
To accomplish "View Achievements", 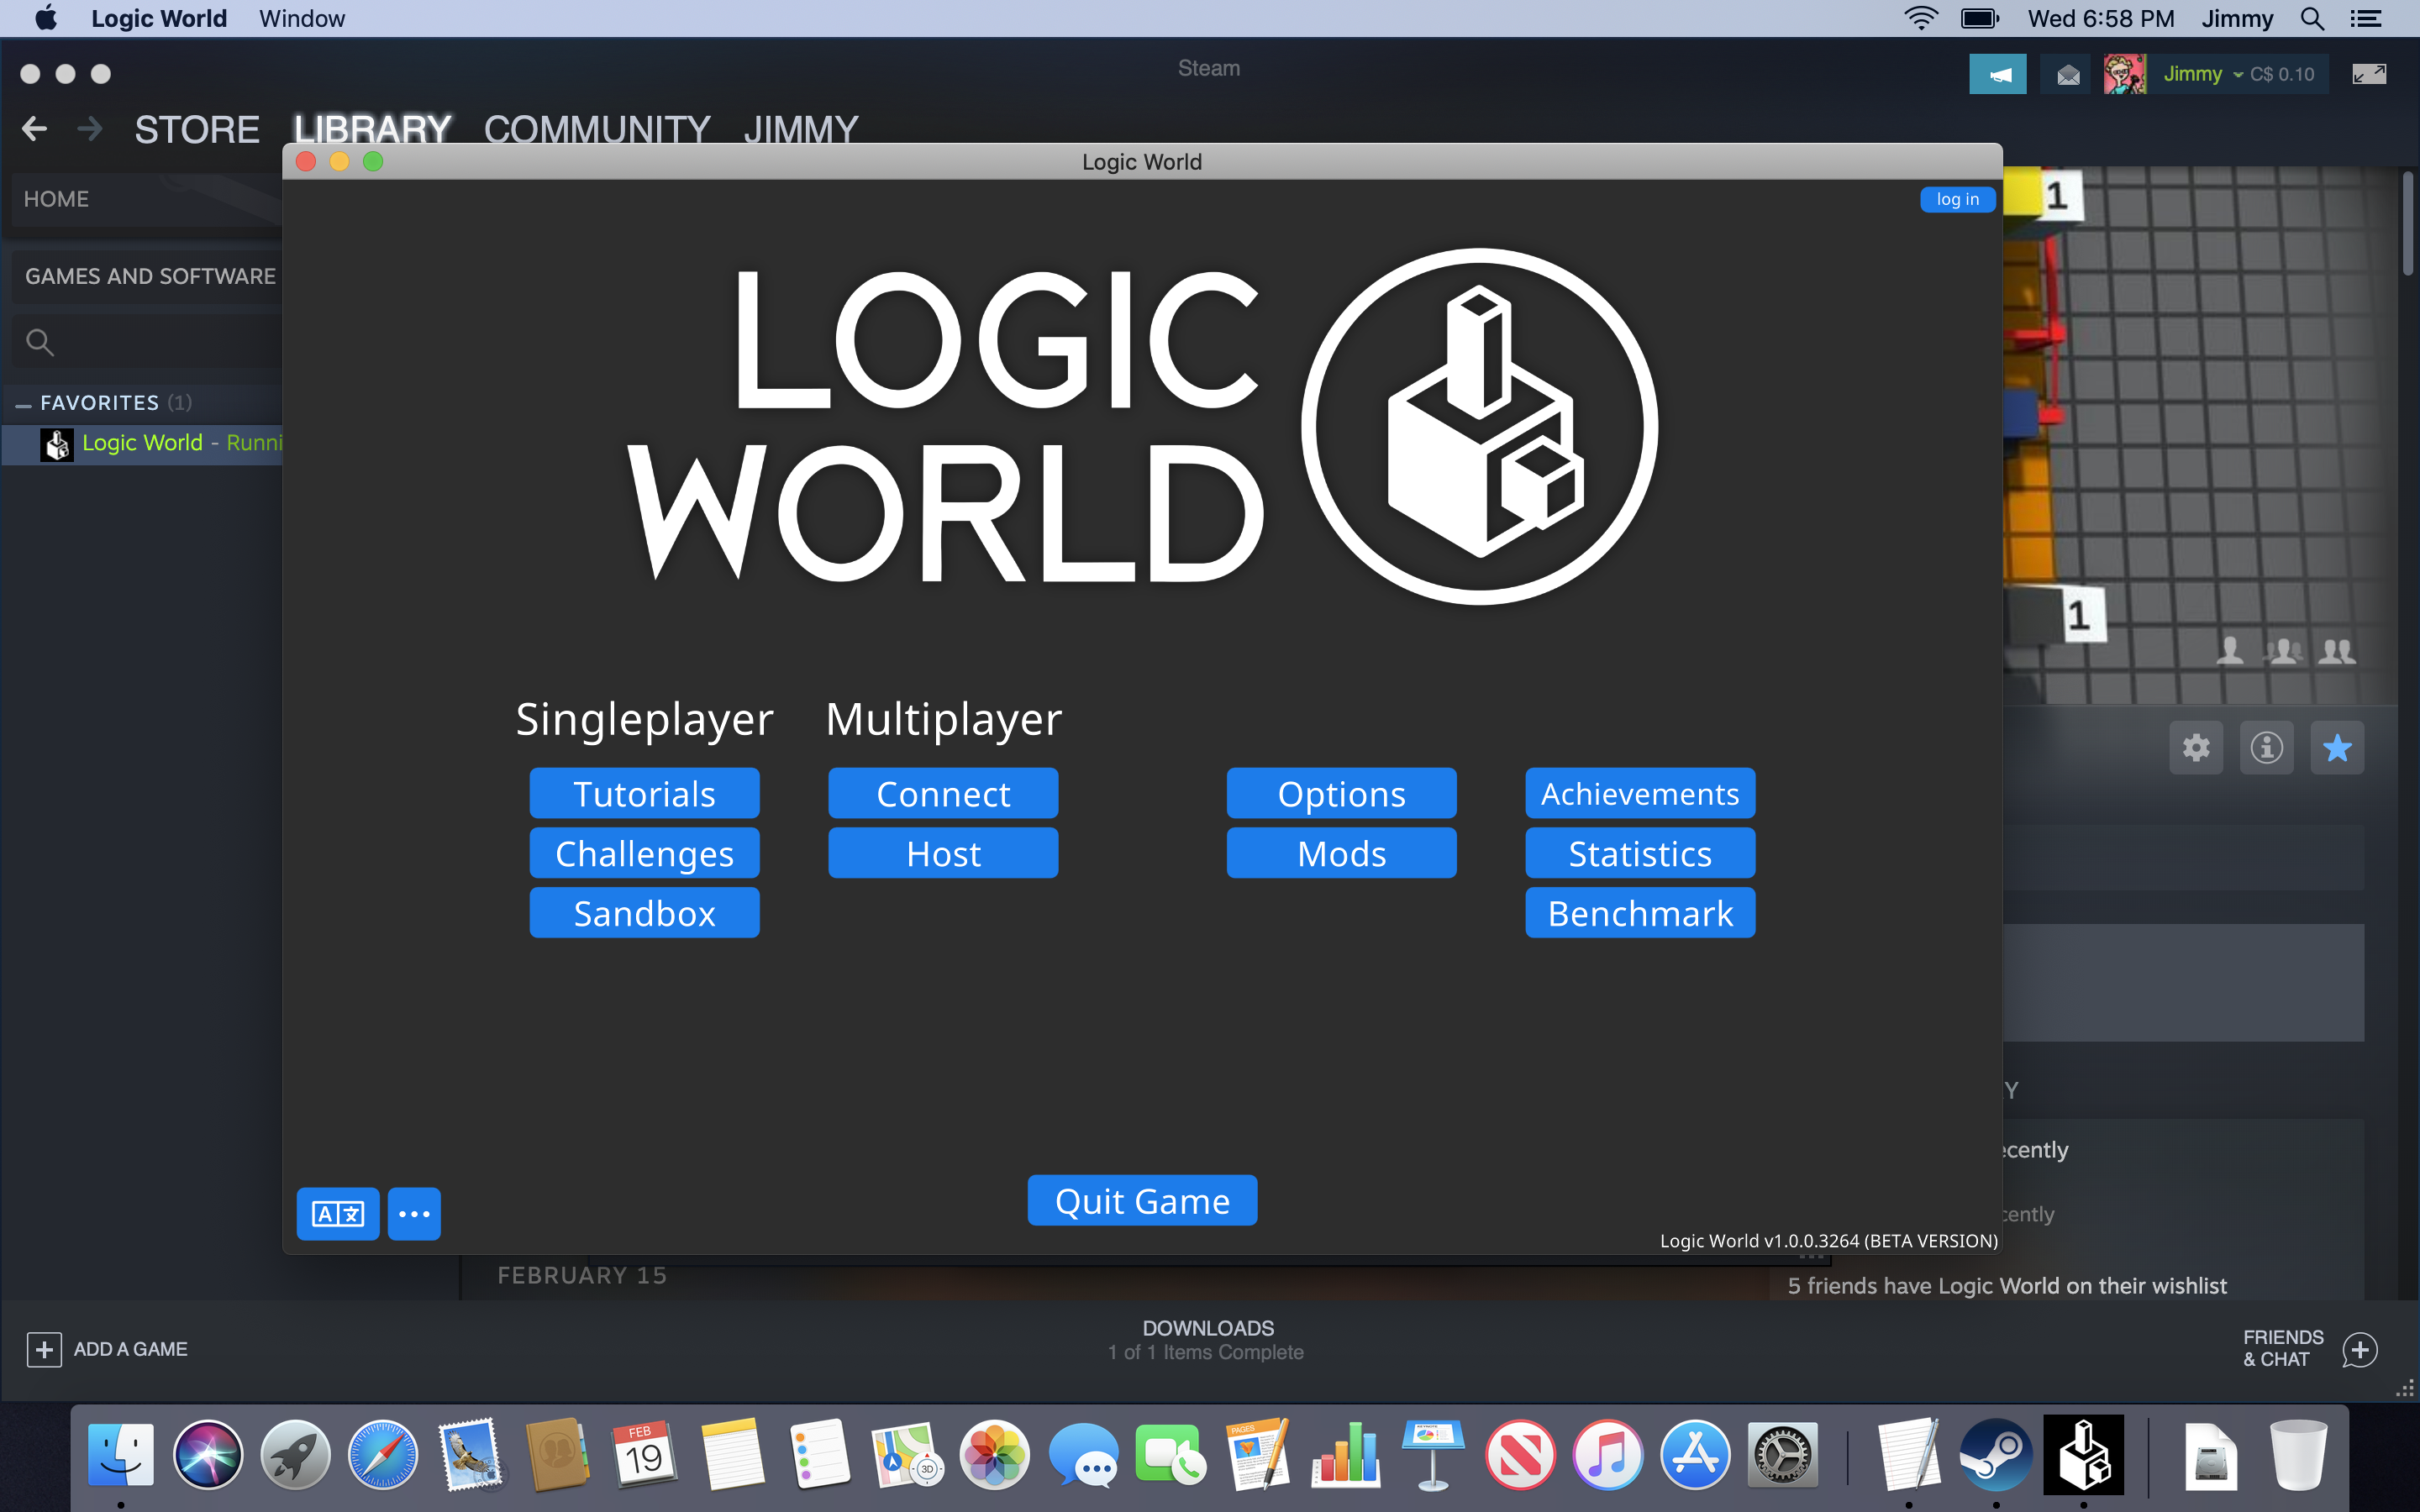I will tap(1640, 793).
